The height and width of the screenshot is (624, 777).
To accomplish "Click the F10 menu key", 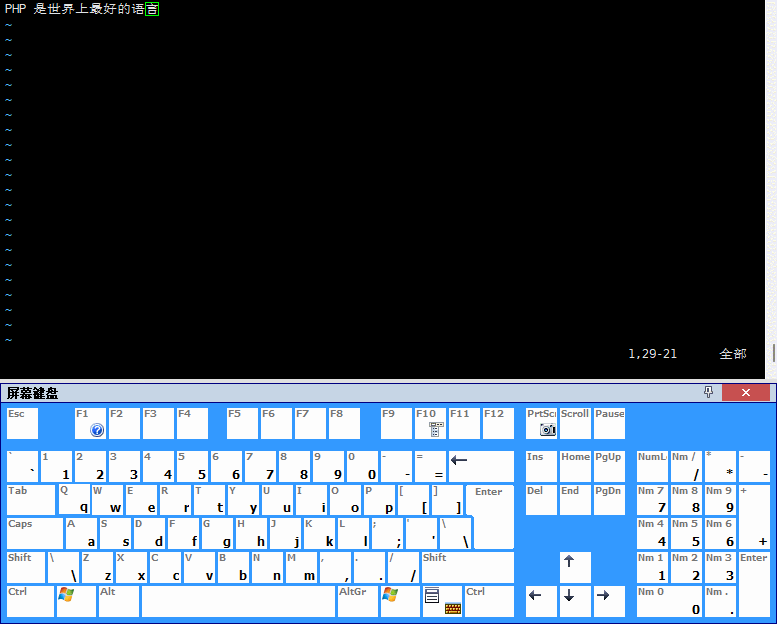I will coord(430,423).
